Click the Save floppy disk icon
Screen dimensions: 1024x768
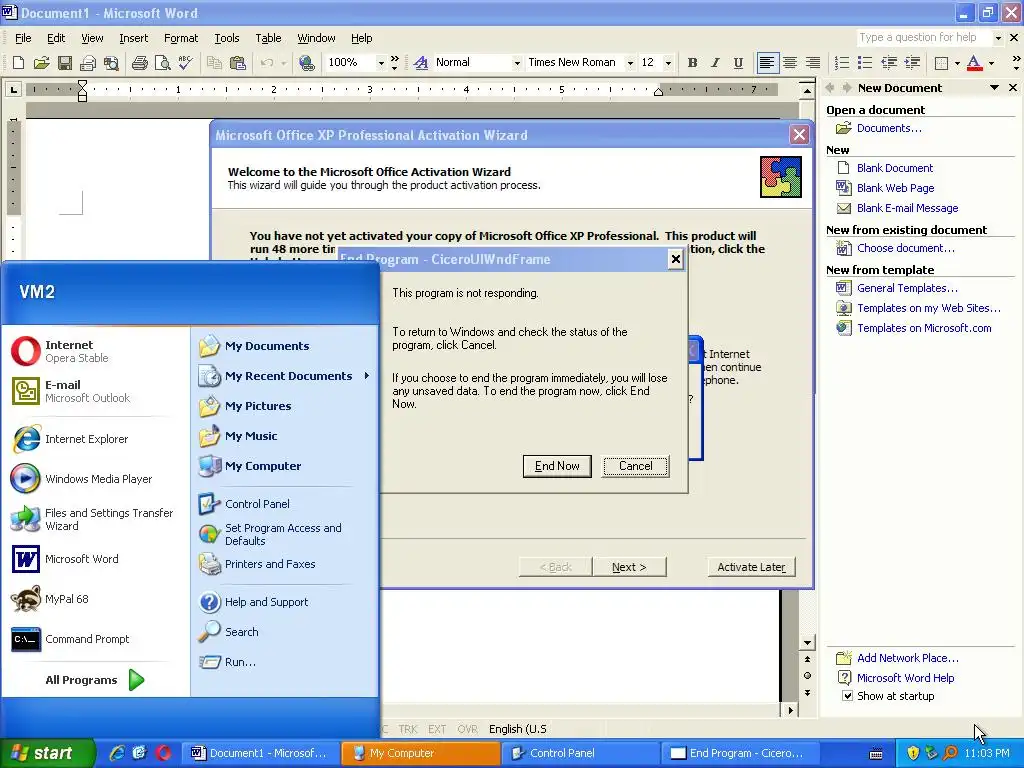click(x=65, y=63)
